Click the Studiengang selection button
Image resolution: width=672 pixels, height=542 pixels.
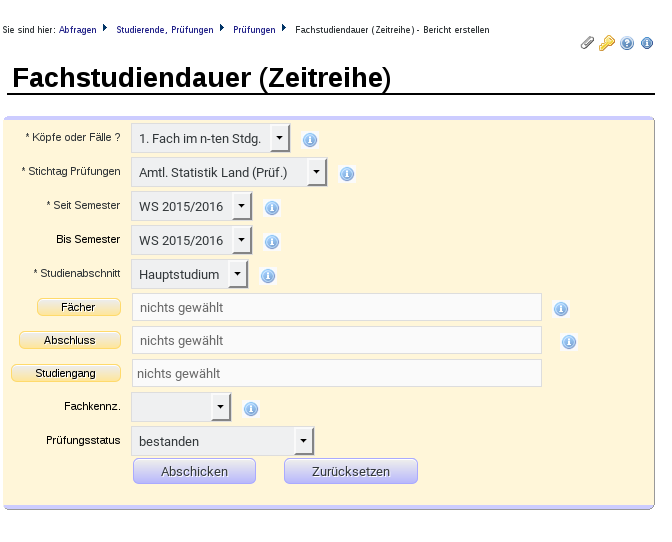66,373
